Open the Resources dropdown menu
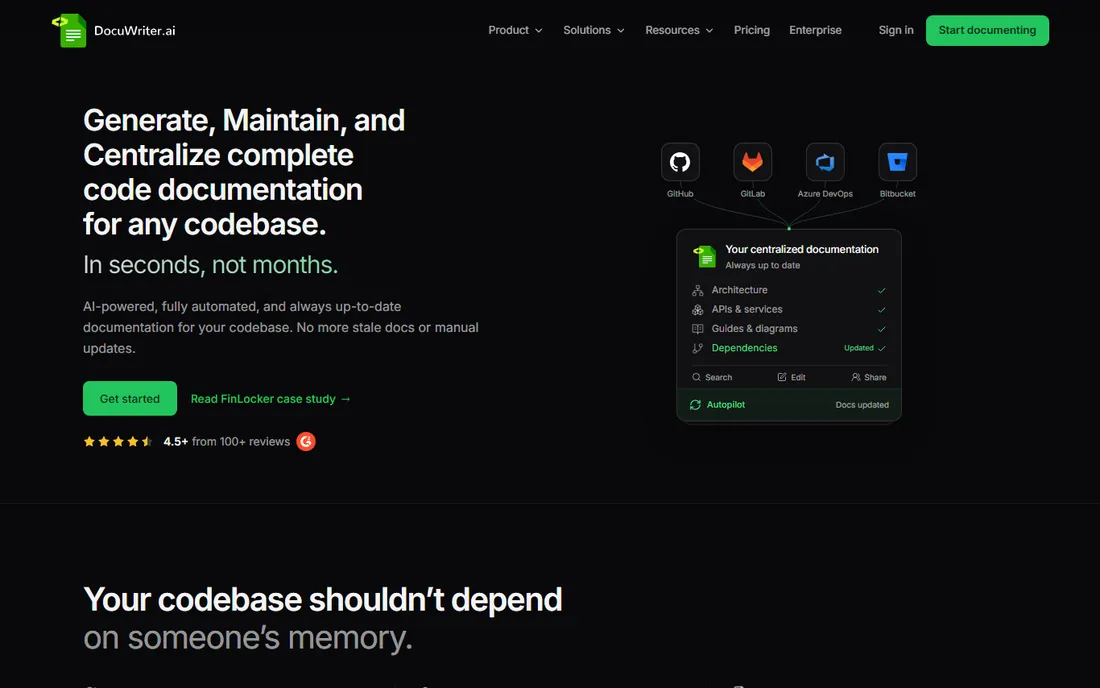 tap(679, 30)
